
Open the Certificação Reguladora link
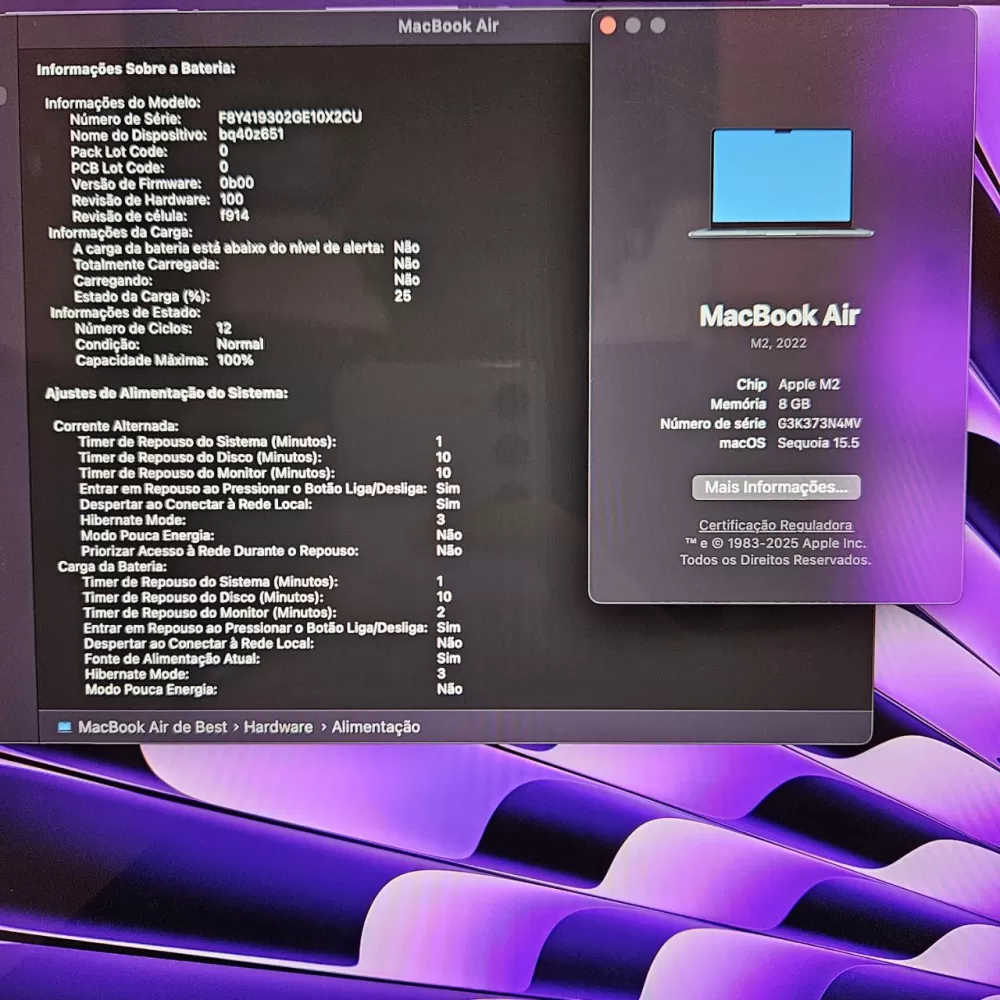pyautogui.click(x=776, y=525)
